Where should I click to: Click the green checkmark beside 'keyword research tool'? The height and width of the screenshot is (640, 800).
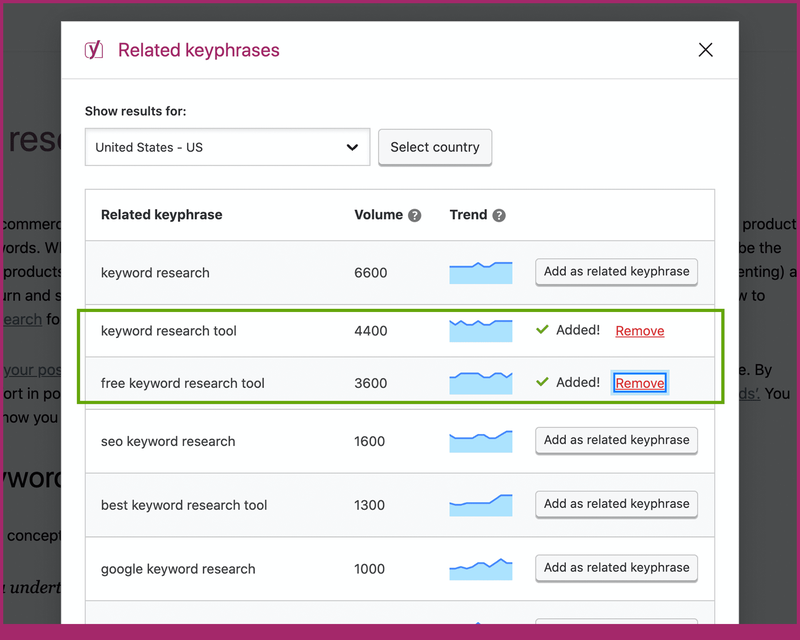tap(542, 330)
